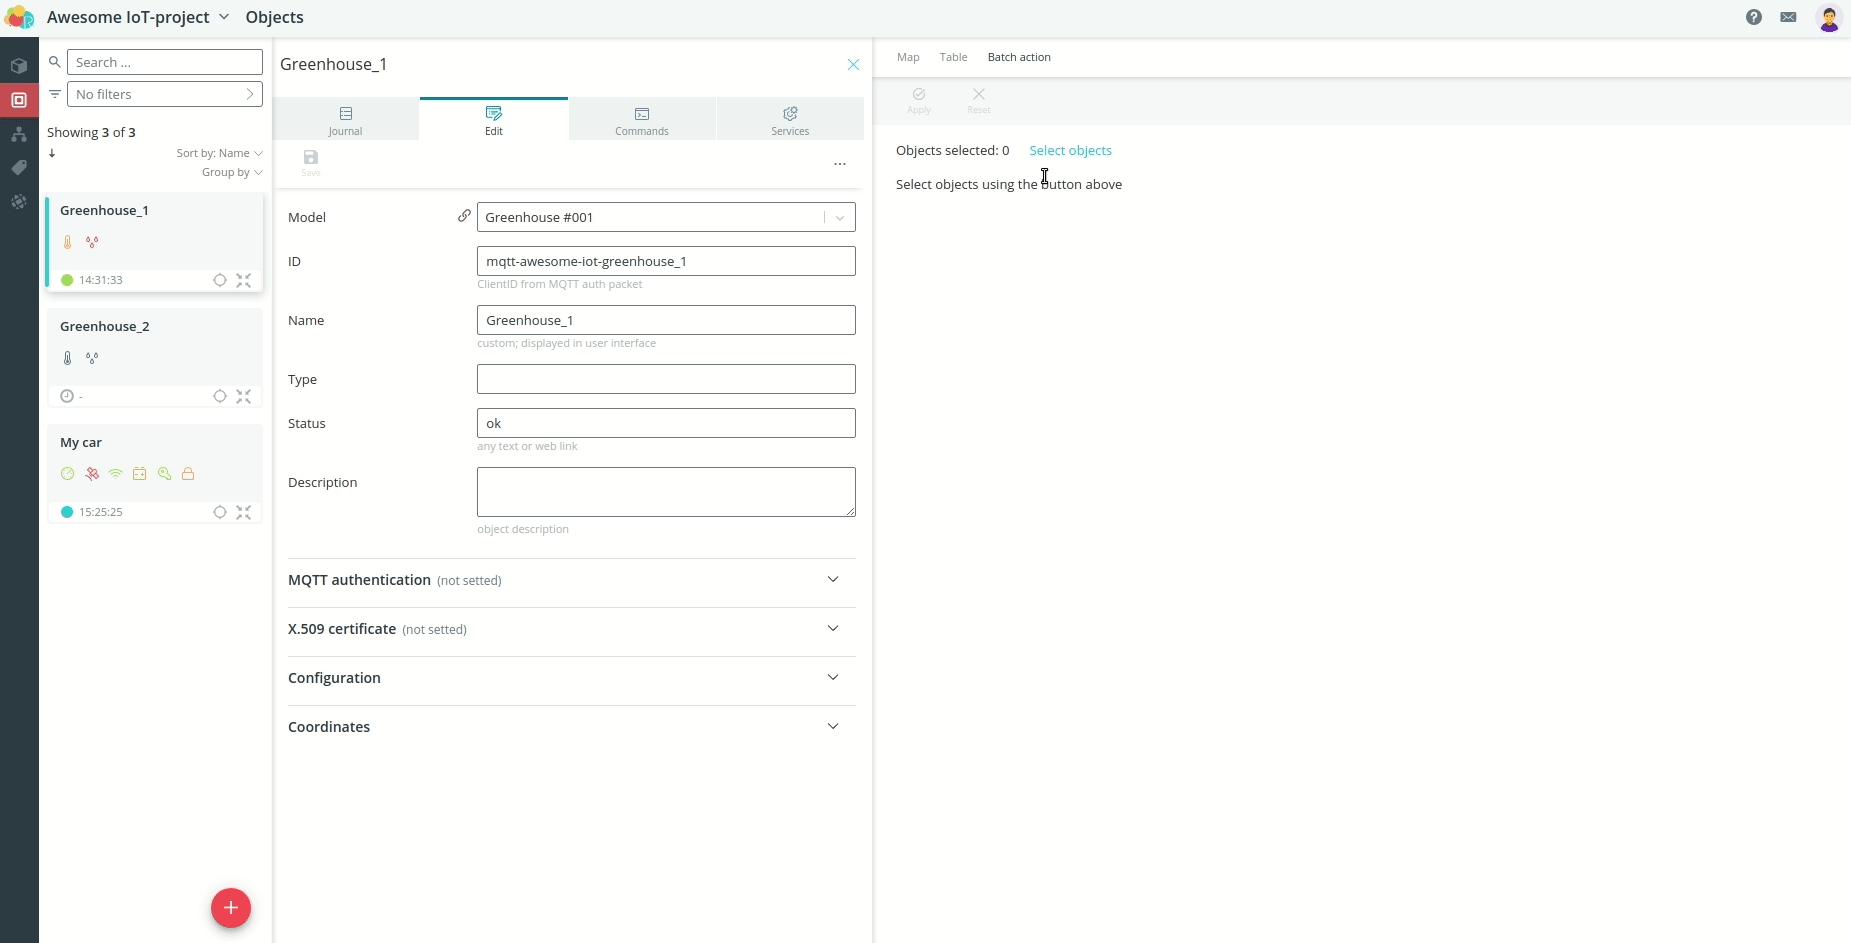
Task: Switch to the Batch action tab
Action: coord(1019,57)
